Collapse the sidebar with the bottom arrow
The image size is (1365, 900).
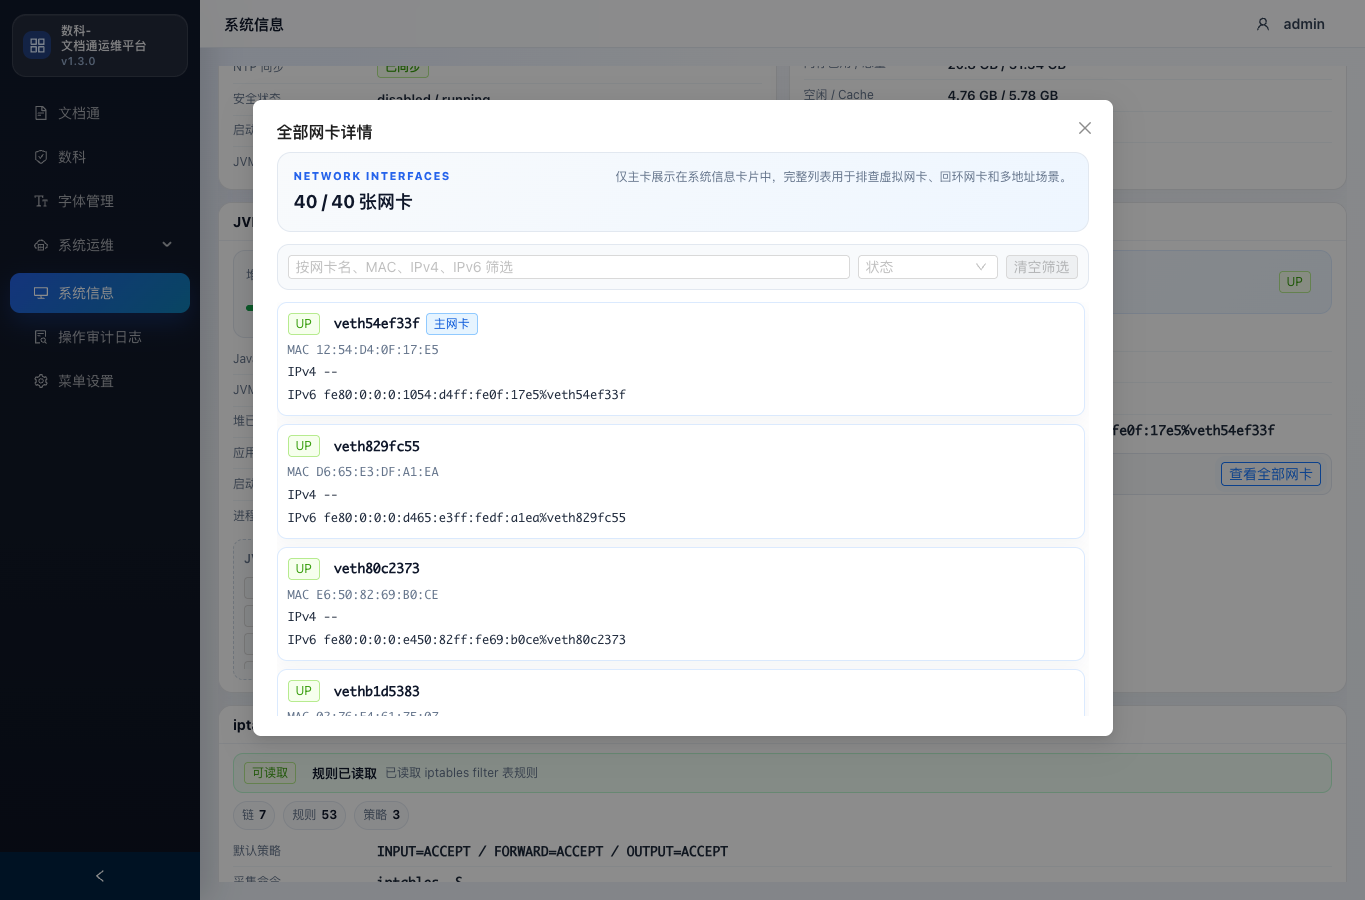click(100, 876)
